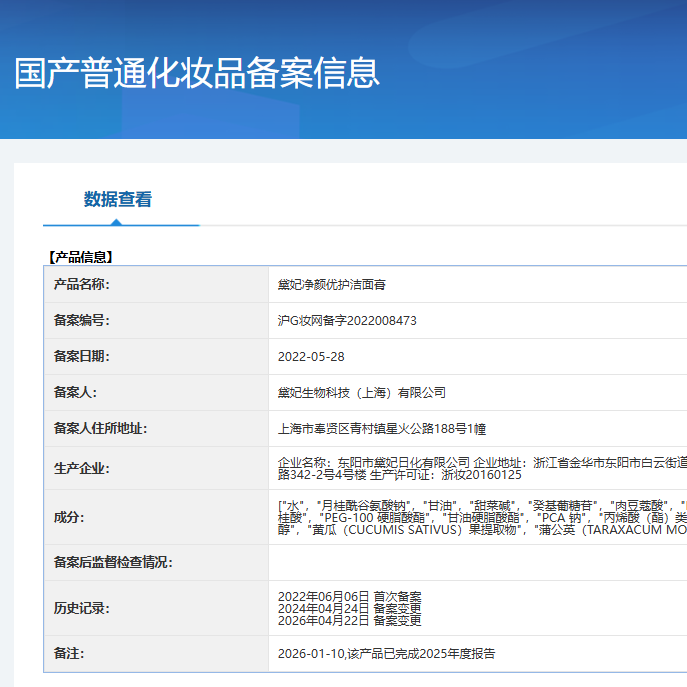This screenshot has width=687, height=687.
Task: Select history entry 2022年06月06日 首次备案
Action: tap(349, 597)
